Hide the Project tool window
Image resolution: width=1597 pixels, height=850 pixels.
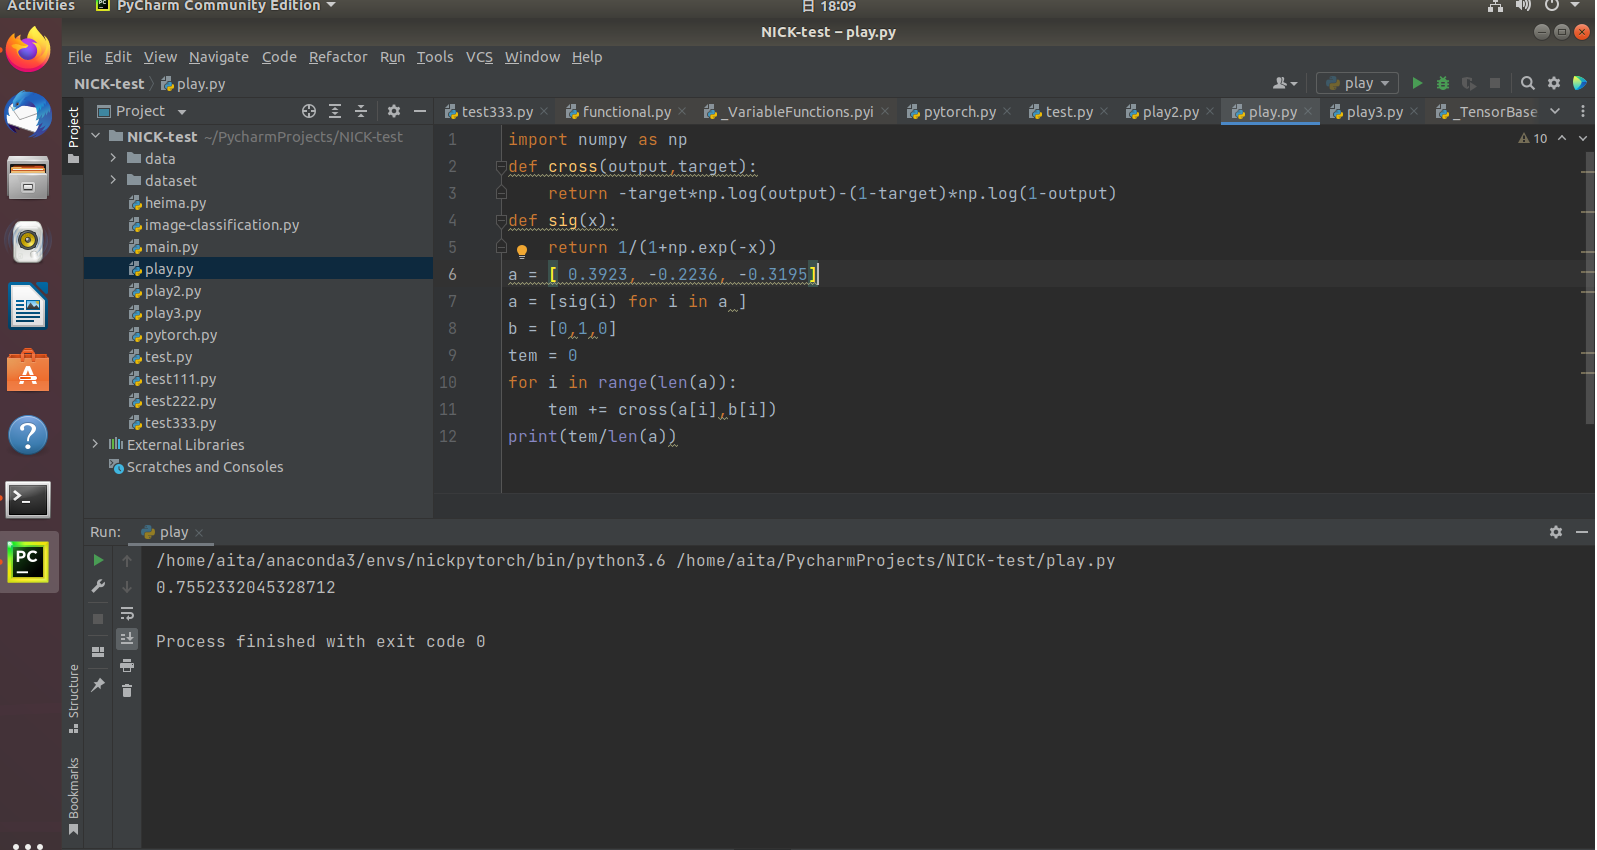point(420,111)
